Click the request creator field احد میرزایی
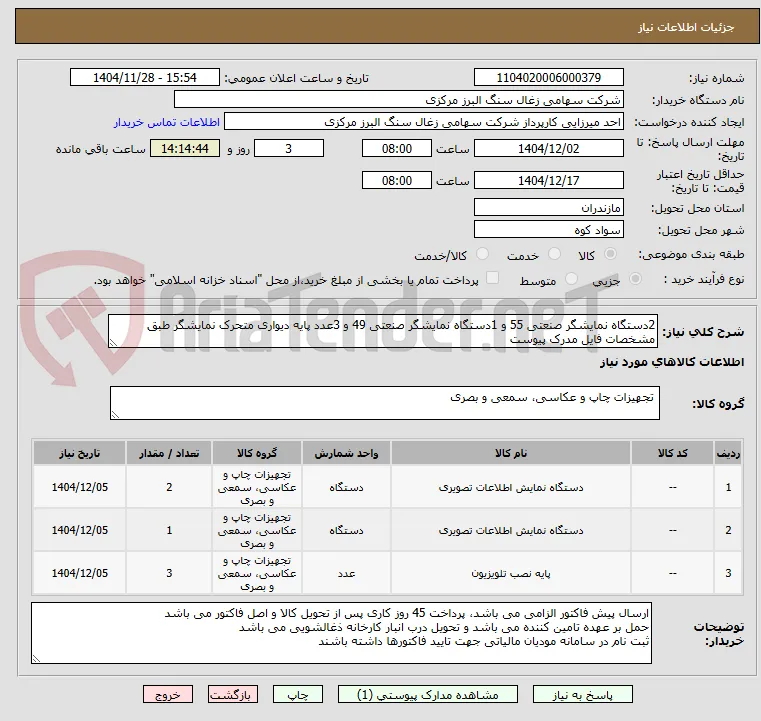Screen dimensions: 761x721 424,122
